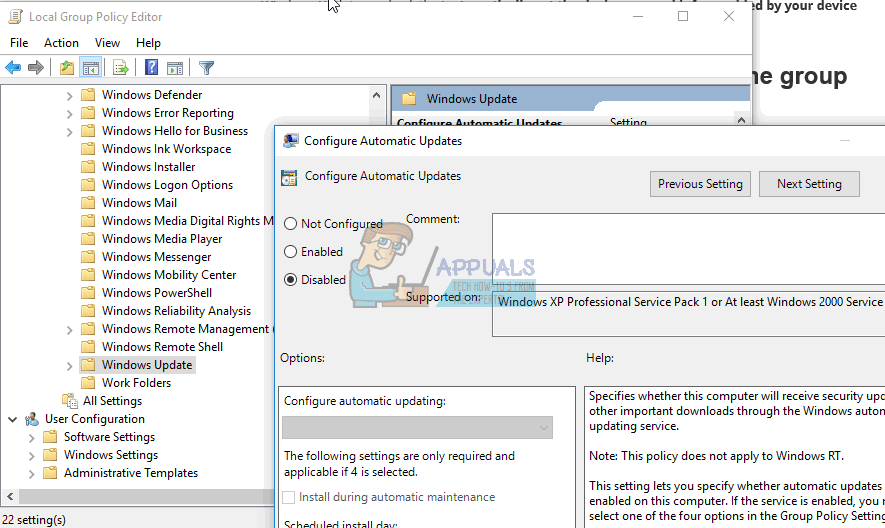Click the Windows Update folder icon in right pane header
This screenshot has height=528, width=885.
409,99
